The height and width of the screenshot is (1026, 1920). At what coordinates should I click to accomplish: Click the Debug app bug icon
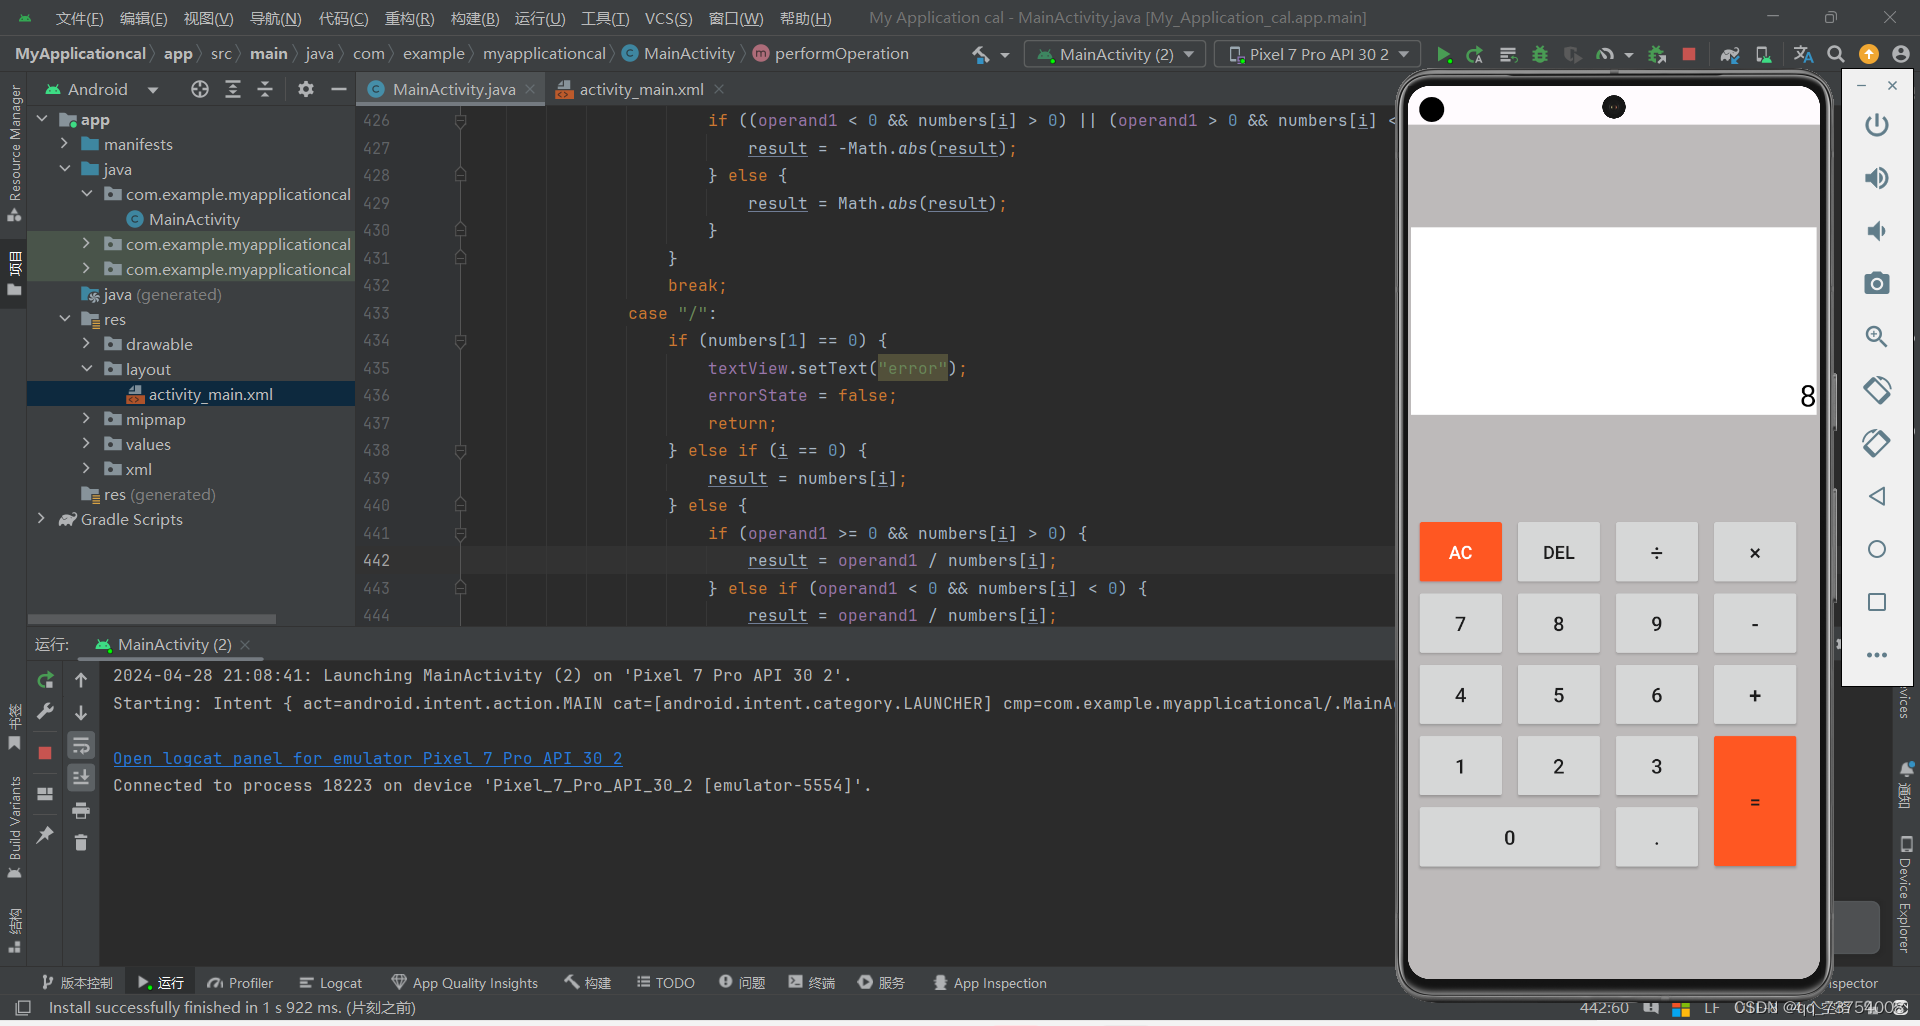coord(1540,55)
